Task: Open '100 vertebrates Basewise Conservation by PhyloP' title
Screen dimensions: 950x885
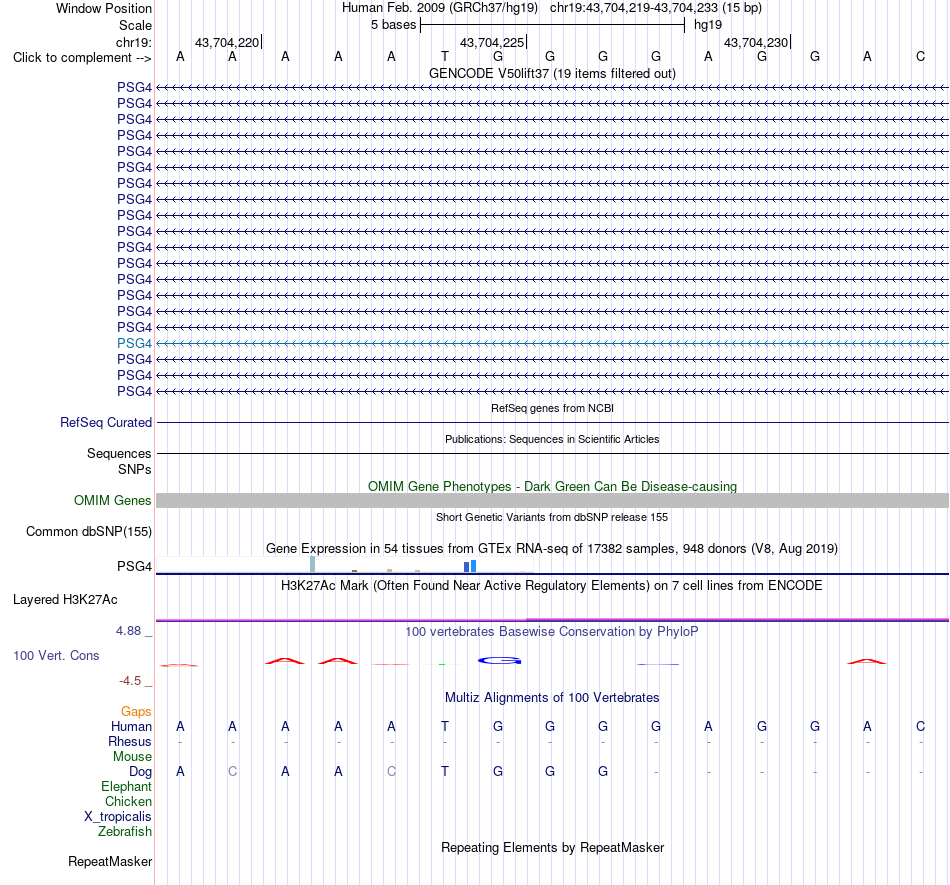Action: (x=552, y=632)
